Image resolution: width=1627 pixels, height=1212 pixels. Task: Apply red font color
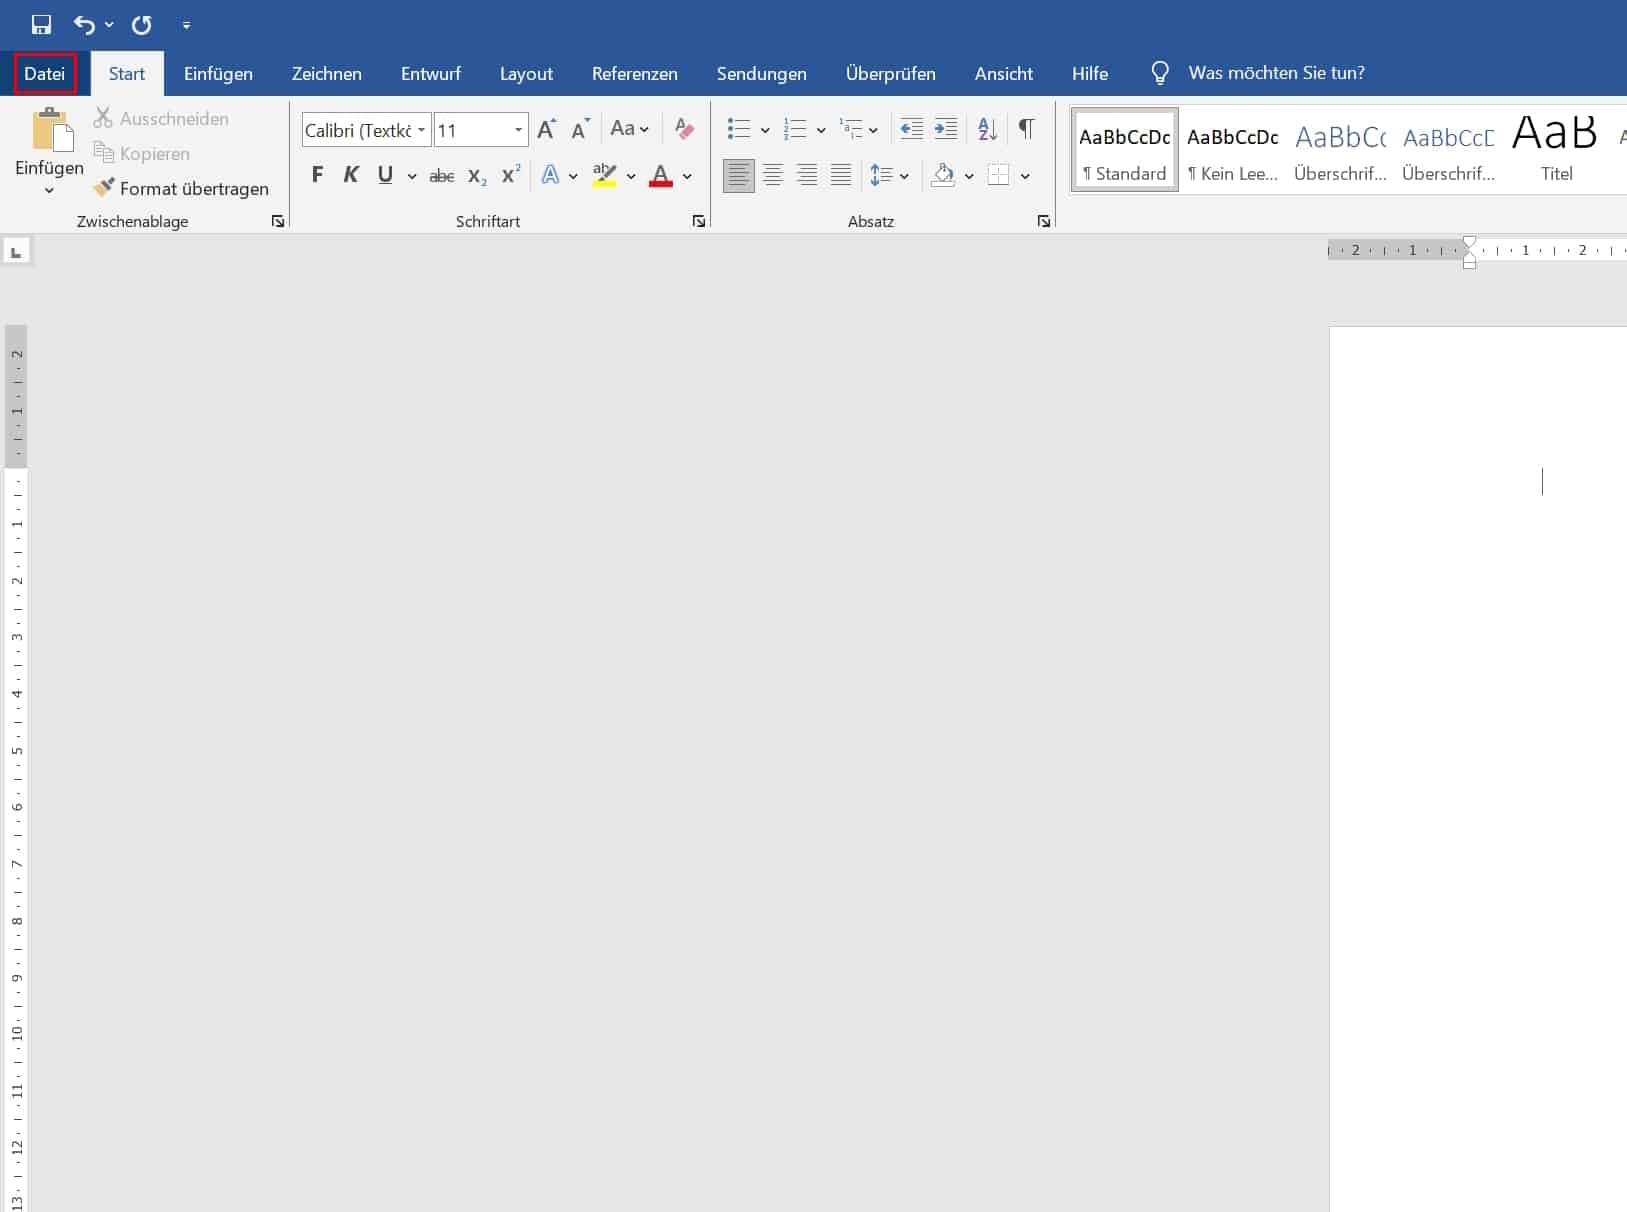pos(660,175)
